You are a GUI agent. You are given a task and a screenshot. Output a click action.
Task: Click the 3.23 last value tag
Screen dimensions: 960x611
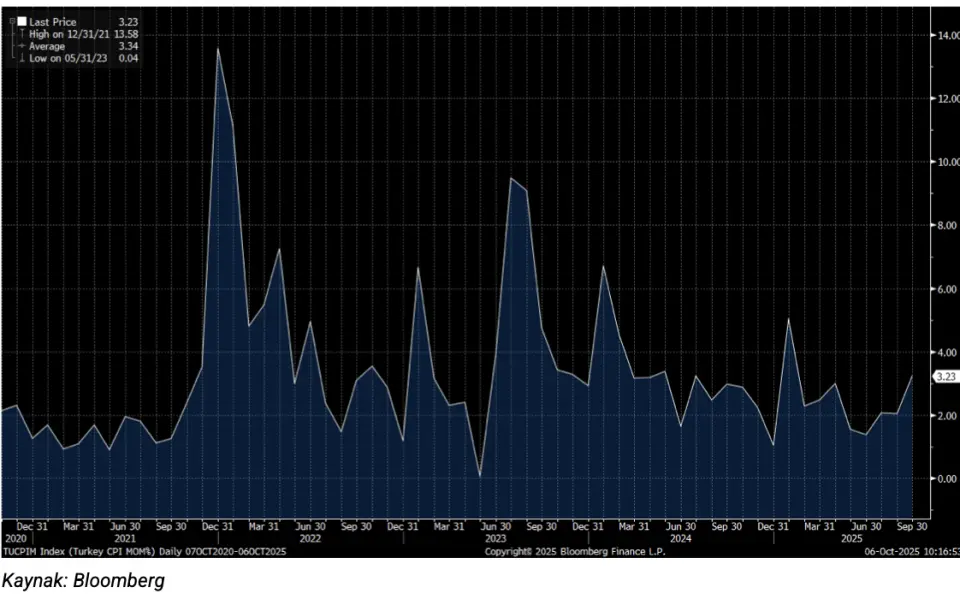(x=945, y=377)
